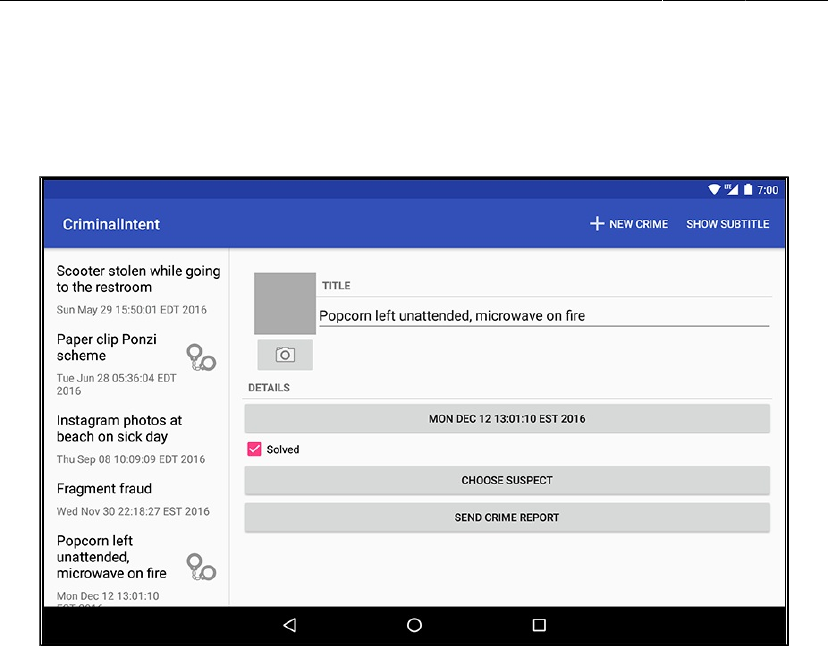The image size is (828, 646).
Task: Tap handcuffs icon on Popcorn row
Action: pyautogui.click(x=201, y=567)
